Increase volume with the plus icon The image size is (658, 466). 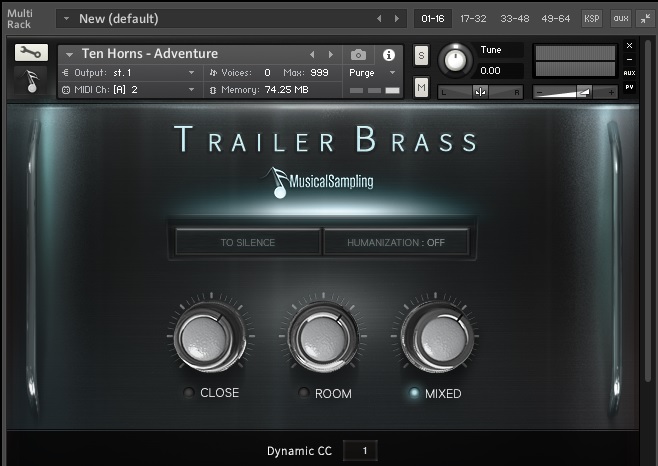point(611,92)
